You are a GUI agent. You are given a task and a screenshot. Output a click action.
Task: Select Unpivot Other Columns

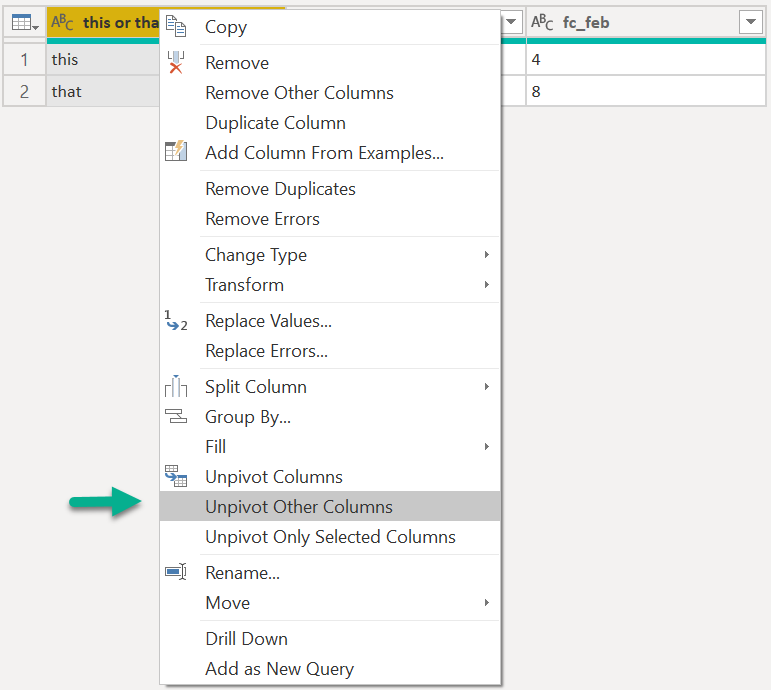(x=330, y=506)
